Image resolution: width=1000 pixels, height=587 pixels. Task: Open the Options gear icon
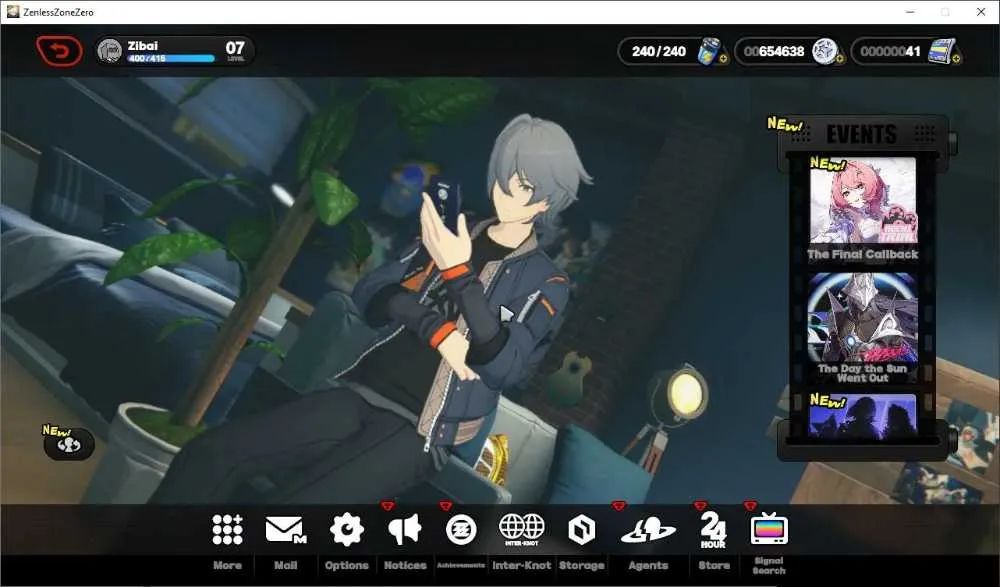coord(346,530)
